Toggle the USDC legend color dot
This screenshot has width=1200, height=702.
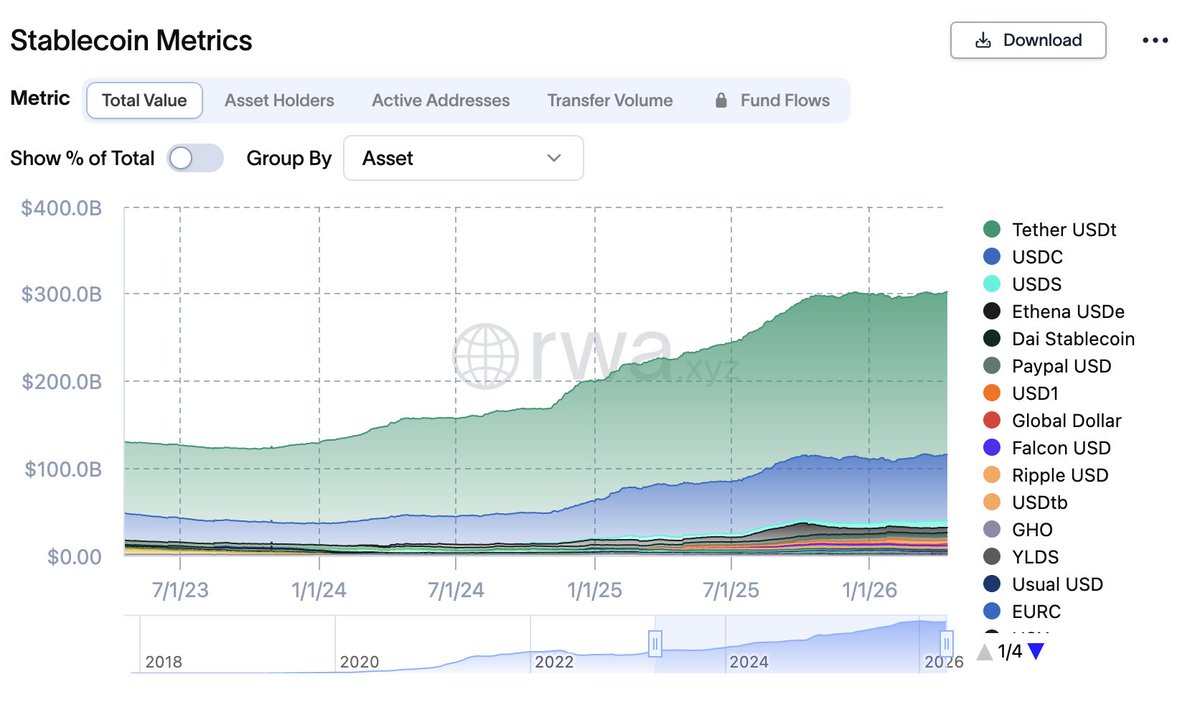coord(992,257)
